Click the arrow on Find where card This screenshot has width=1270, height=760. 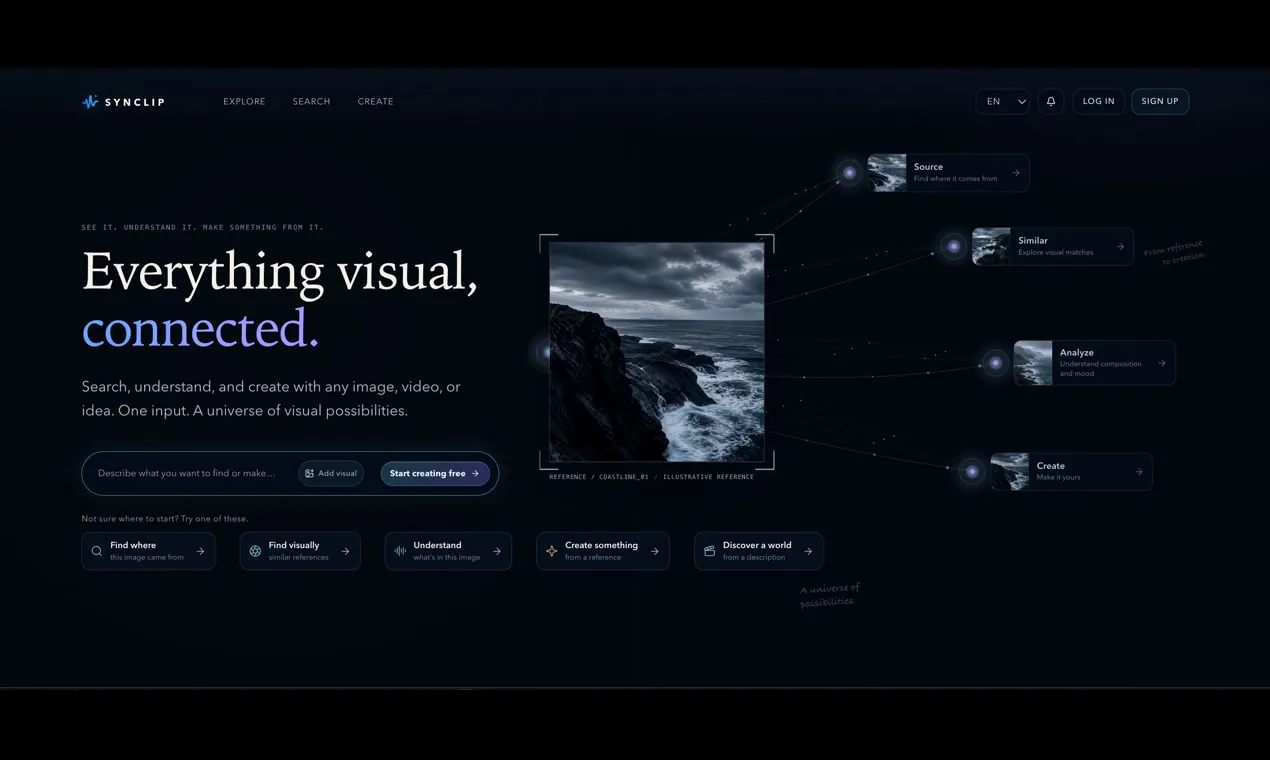[200, 551]
